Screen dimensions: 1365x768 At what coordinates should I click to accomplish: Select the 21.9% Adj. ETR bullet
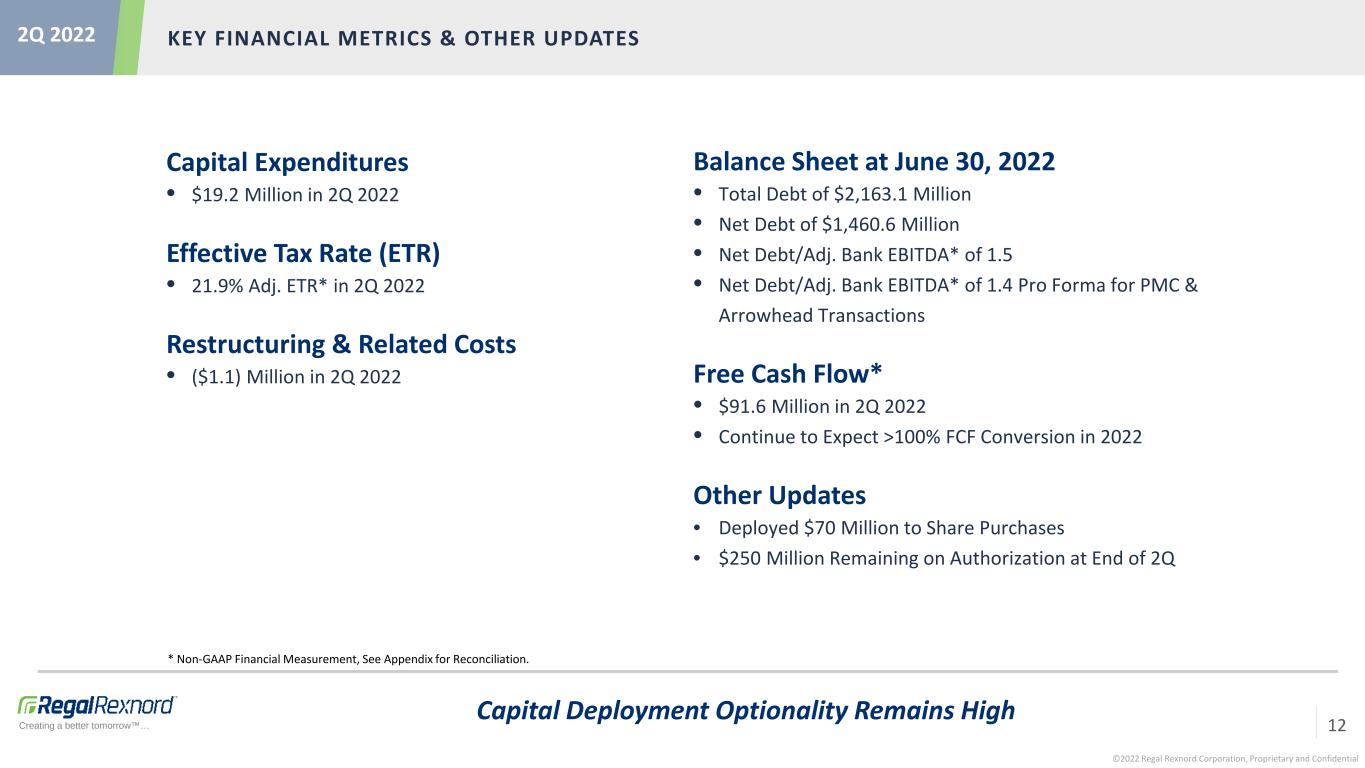pos(307,286)
